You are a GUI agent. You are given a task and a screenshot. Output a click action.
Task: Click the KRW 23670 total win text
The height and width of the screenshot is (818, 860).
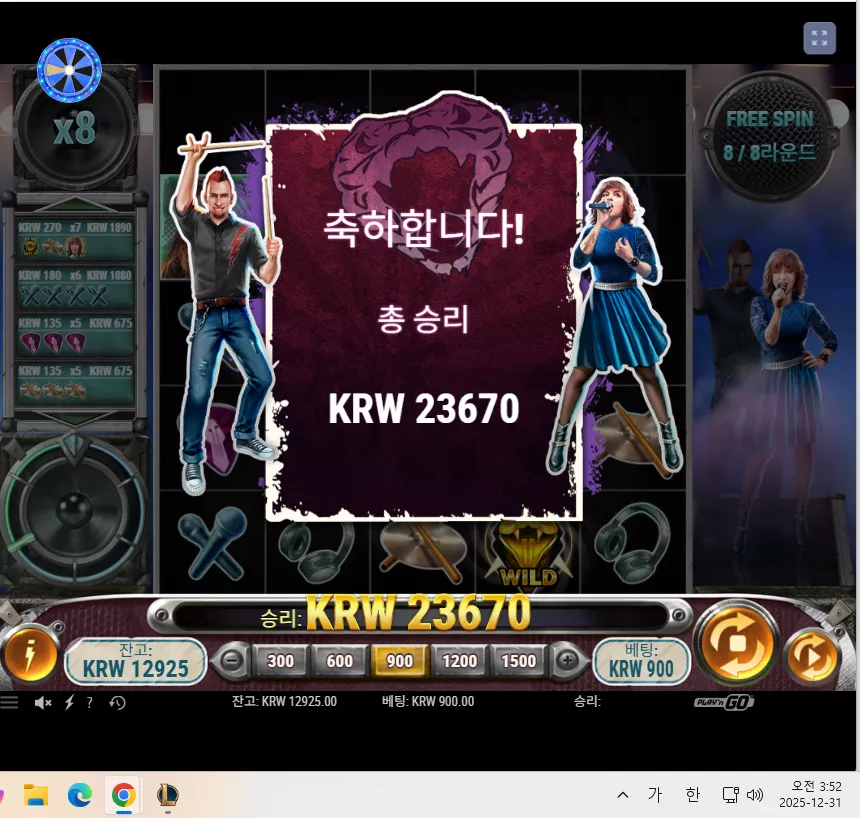tap(423, 409)
